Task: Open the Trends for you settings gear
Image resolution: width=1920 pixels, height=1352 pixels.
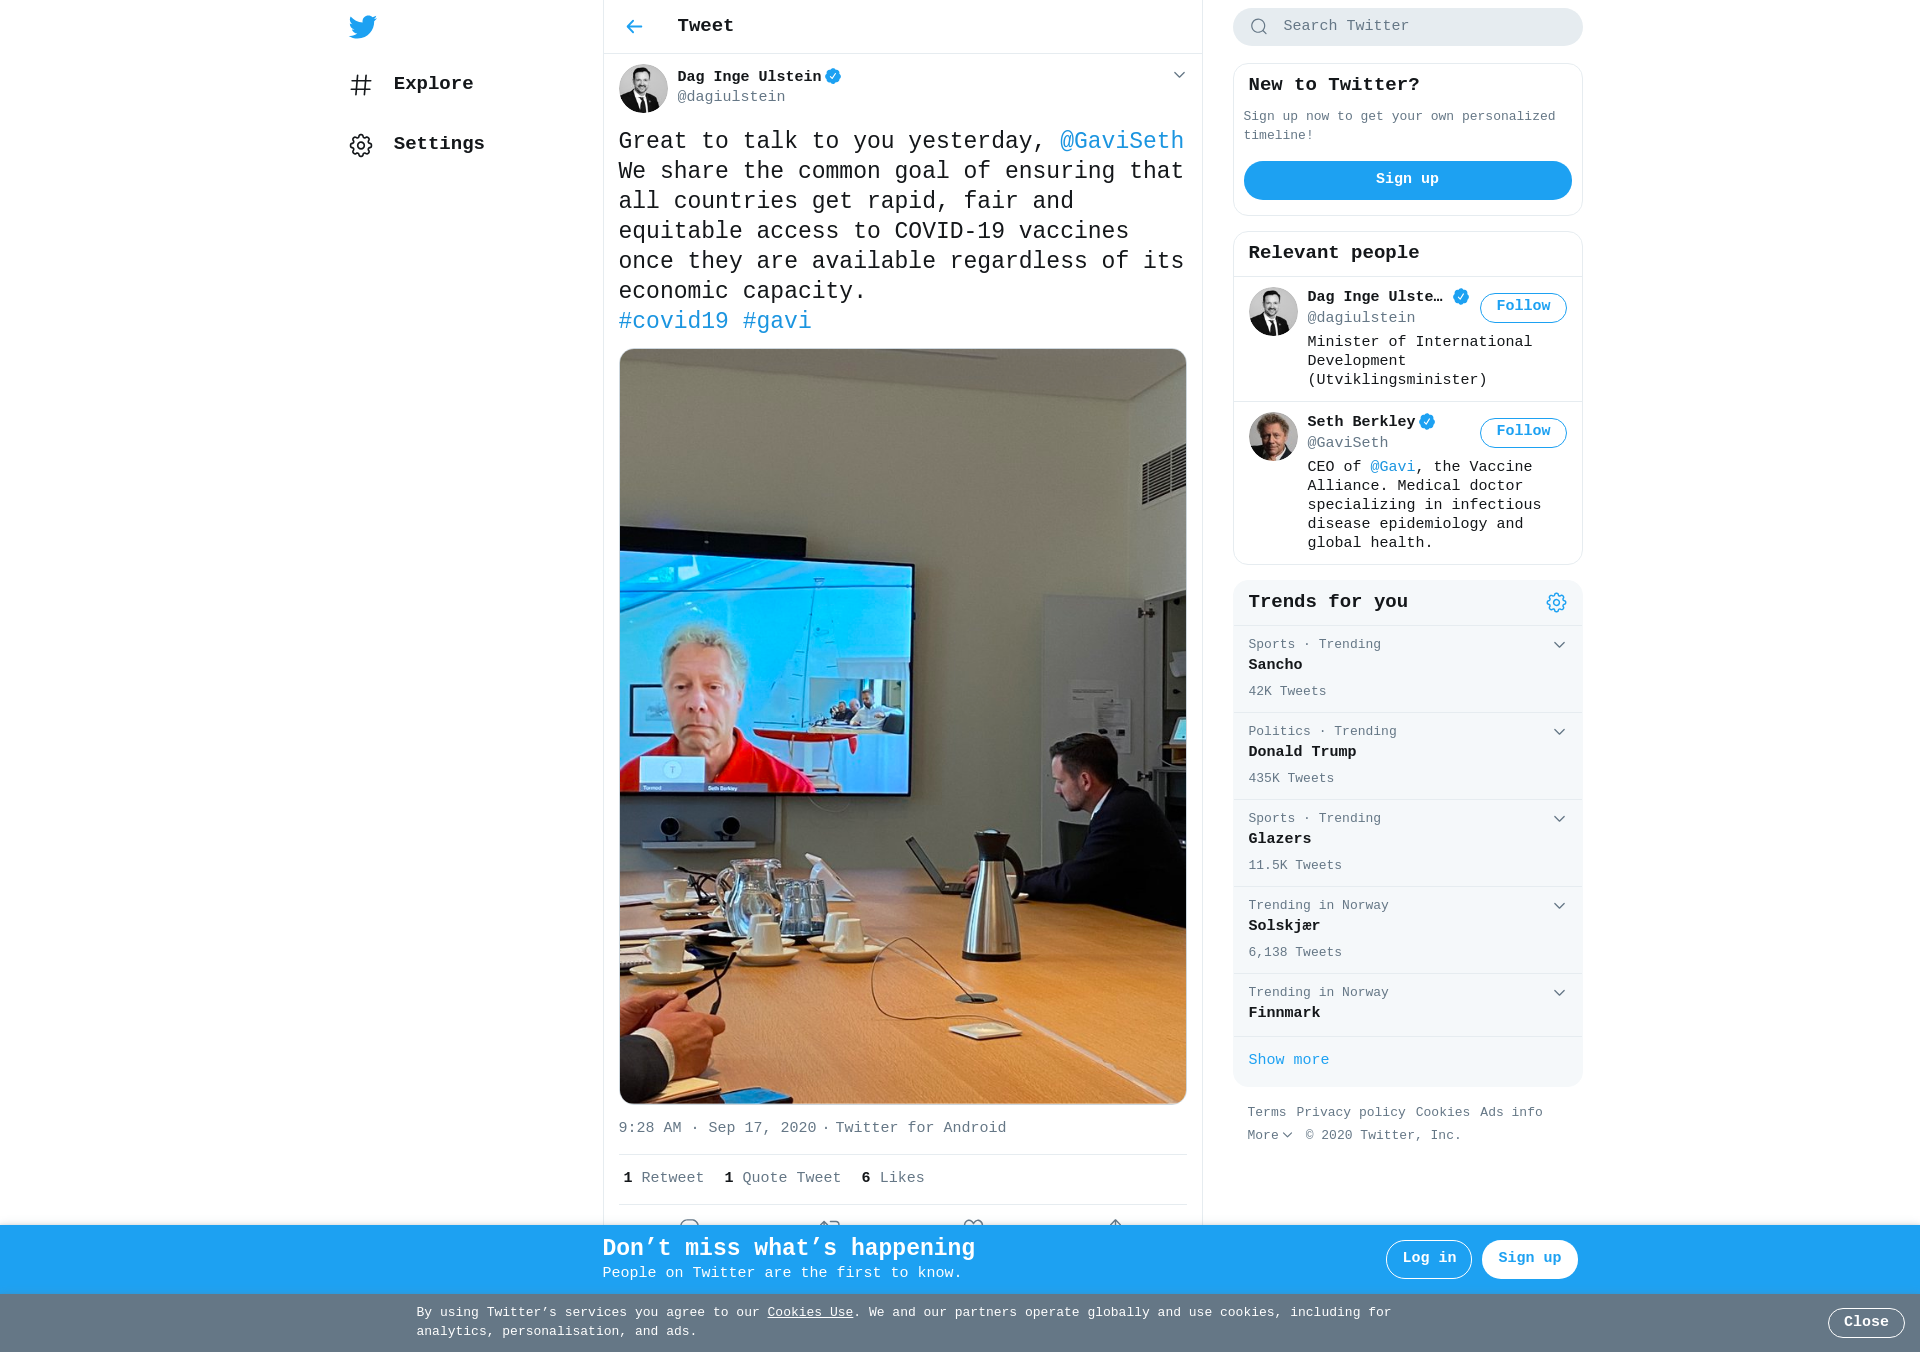Action: click(x=1556, y=602)
